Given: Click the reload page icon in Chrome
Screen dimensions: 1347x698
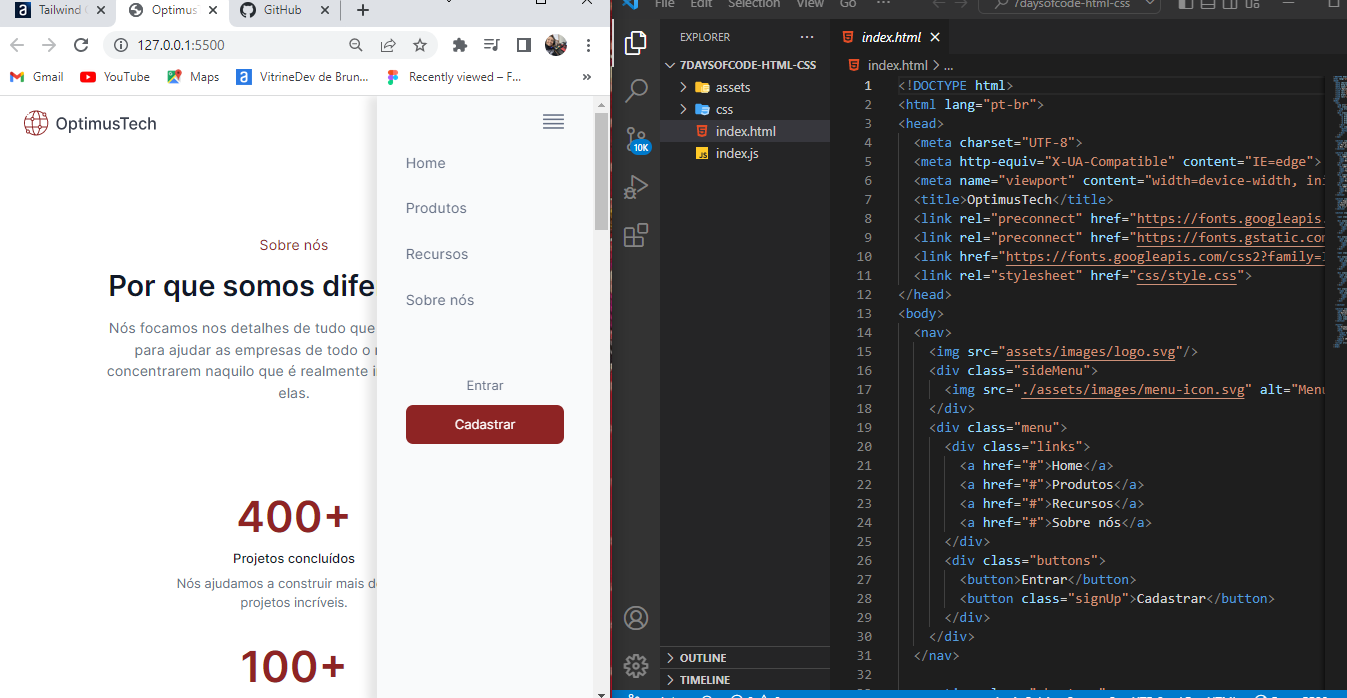Looking at the screenshot, I should (x=80, y=44).
